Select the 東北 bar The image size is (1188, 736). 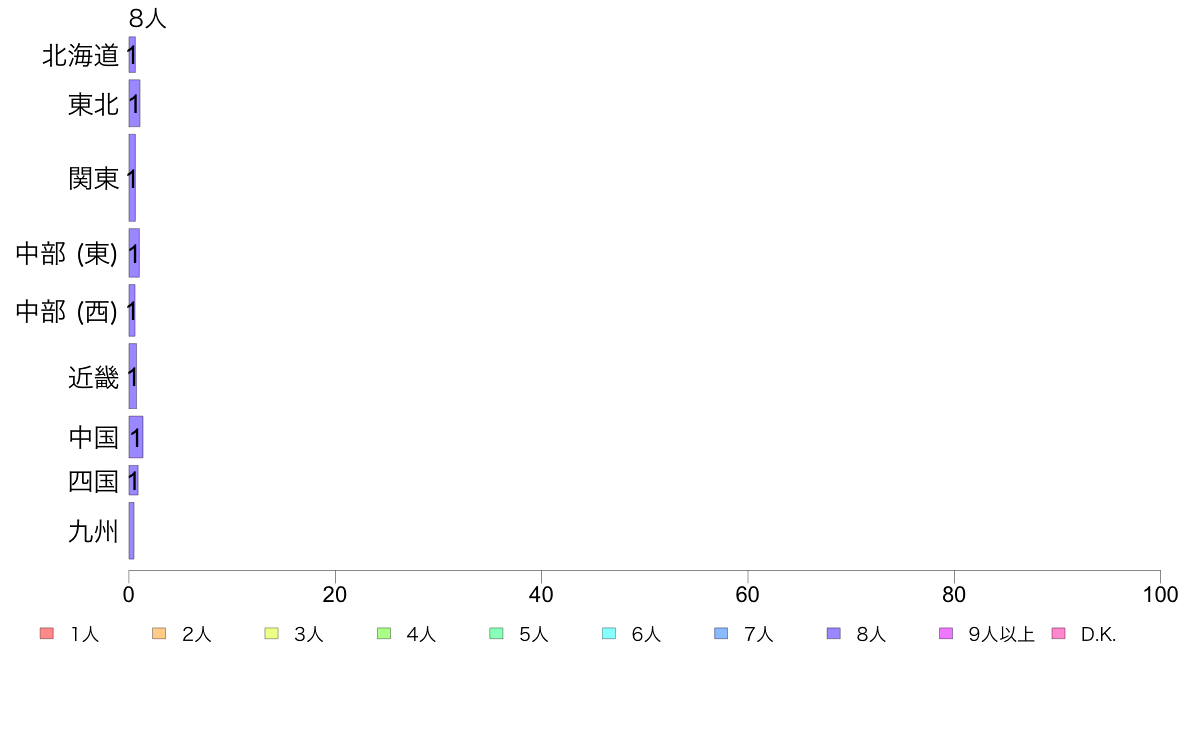coord(134,103)
